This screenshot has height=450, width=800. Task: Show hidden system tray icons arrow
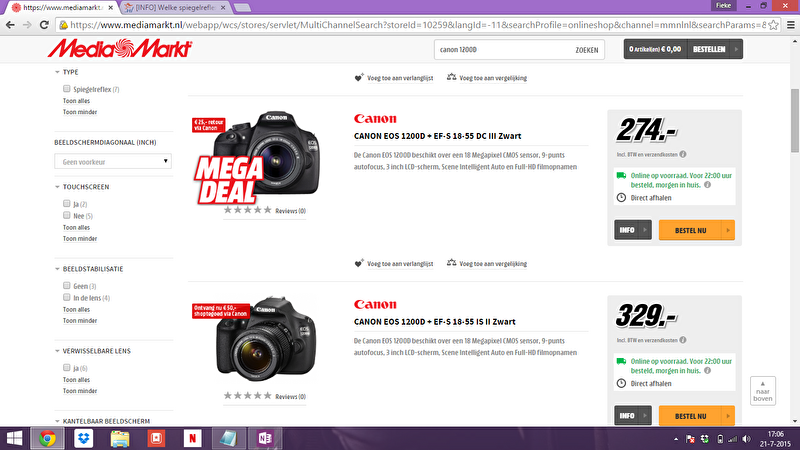(x=676, y=439)
